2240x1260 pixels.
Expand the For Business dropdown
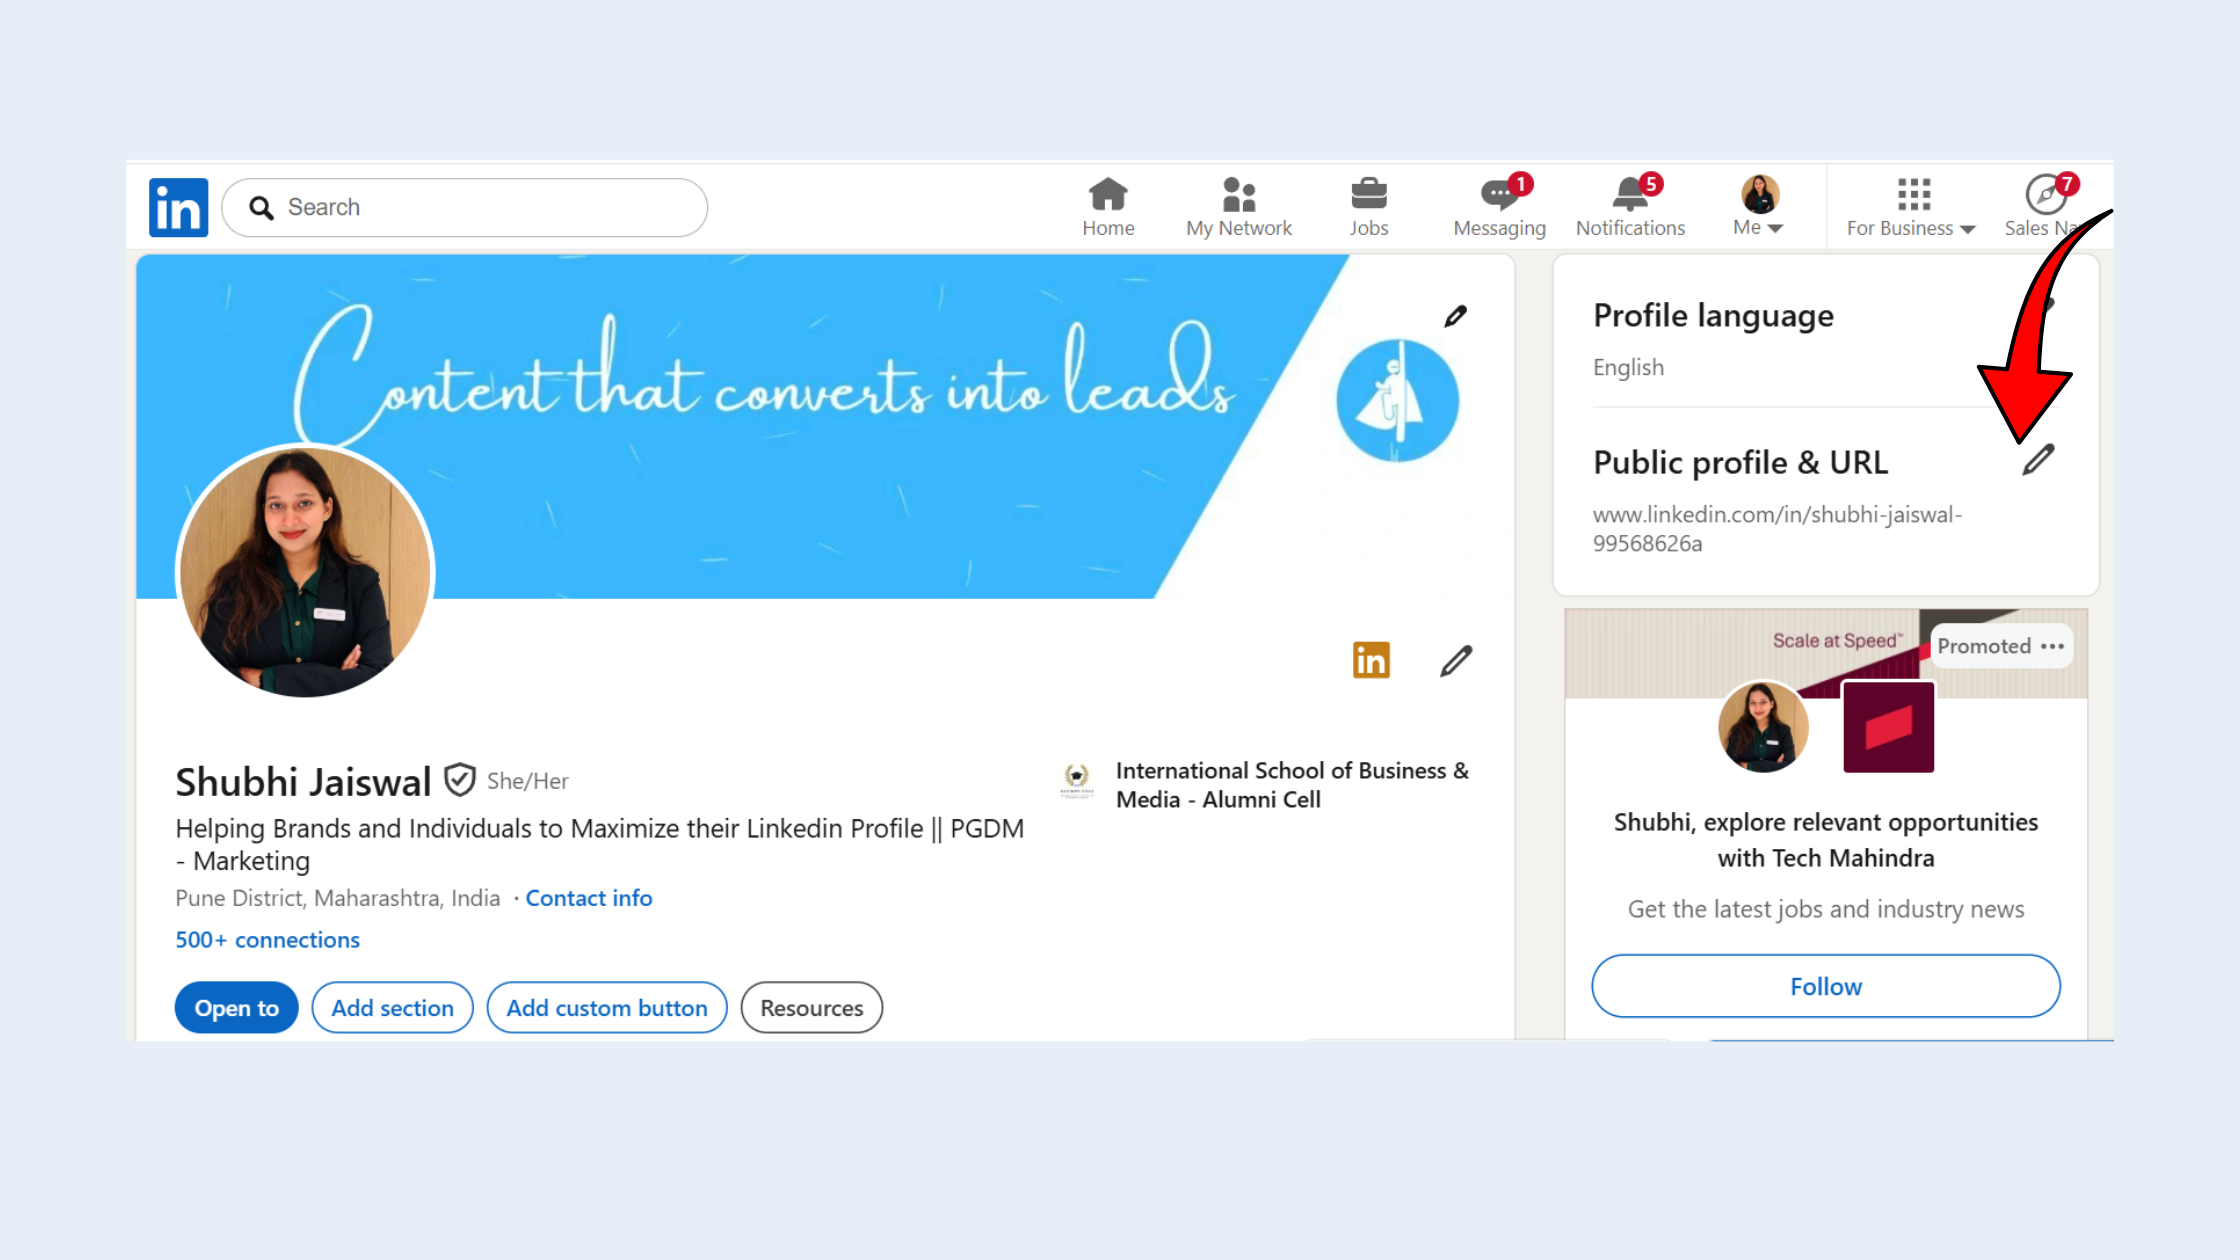coord(1911,207)
